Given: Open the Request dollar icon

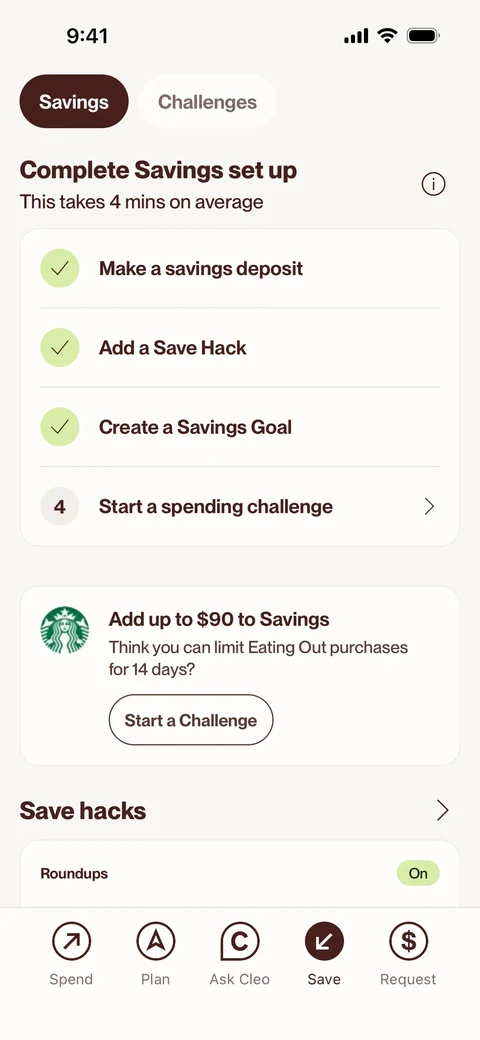Looking at the screenshot, I should click(408, 941).
